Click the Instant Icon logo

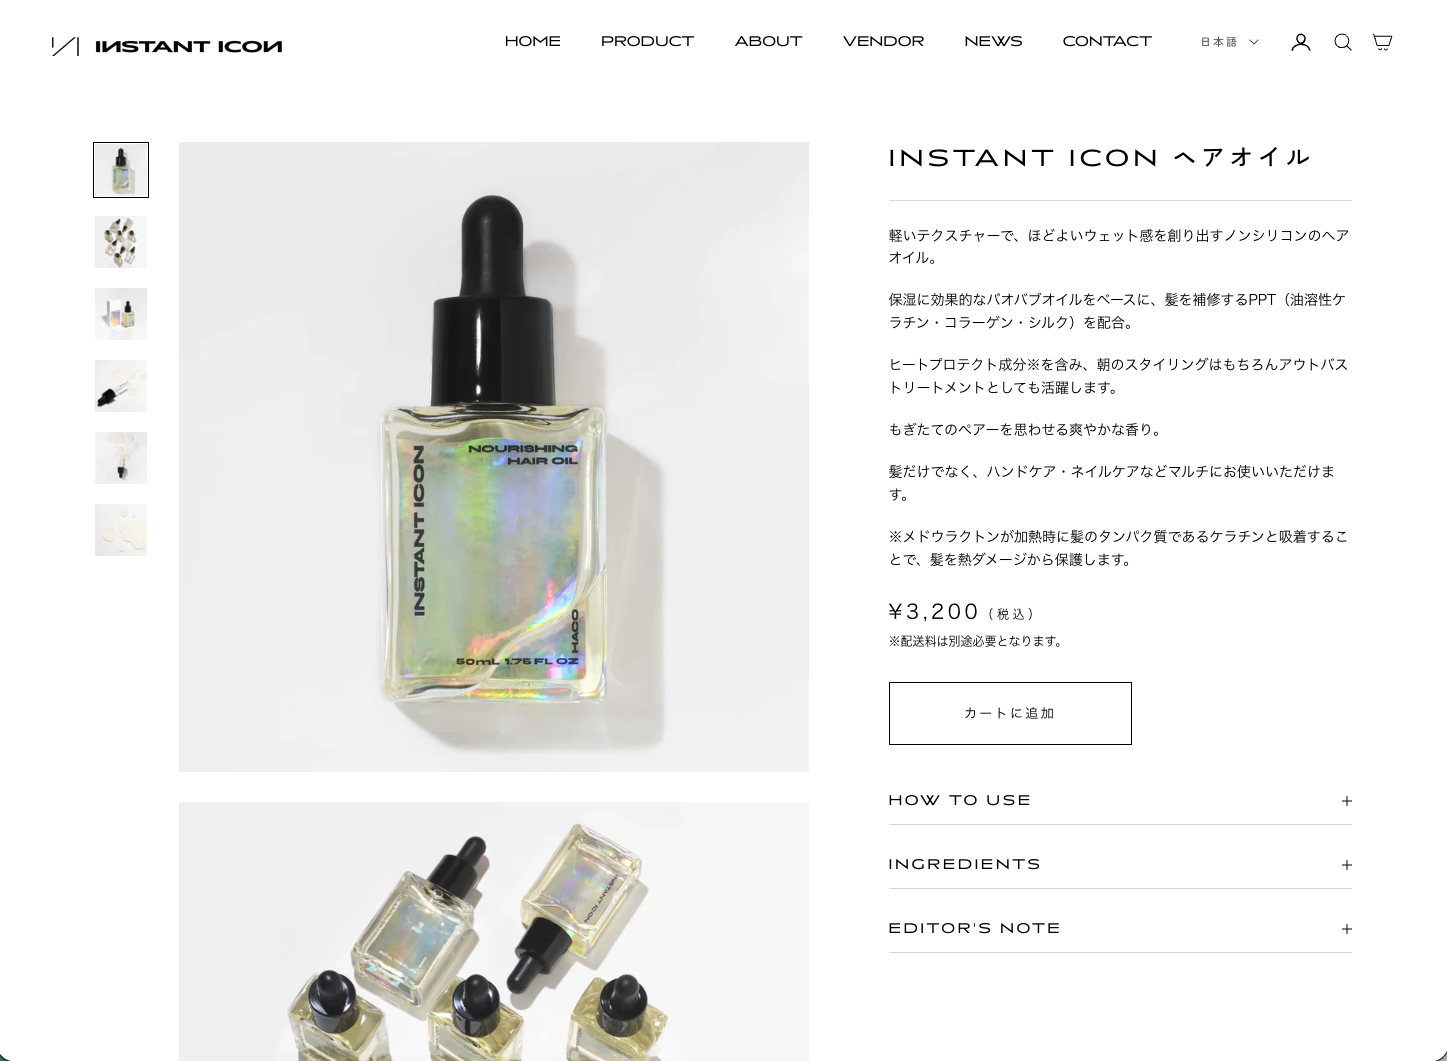[x=167, y=46]
